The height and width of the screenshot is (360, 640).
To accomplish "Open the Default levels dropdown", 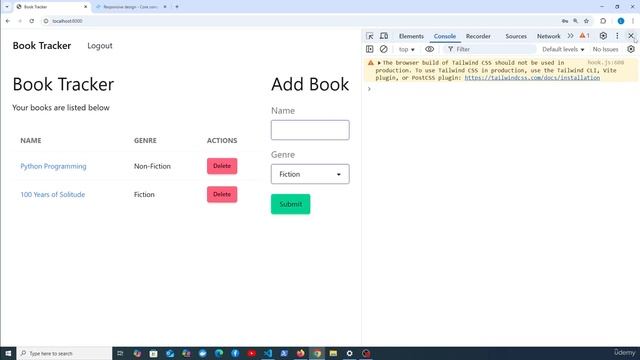I will (563, 49).
